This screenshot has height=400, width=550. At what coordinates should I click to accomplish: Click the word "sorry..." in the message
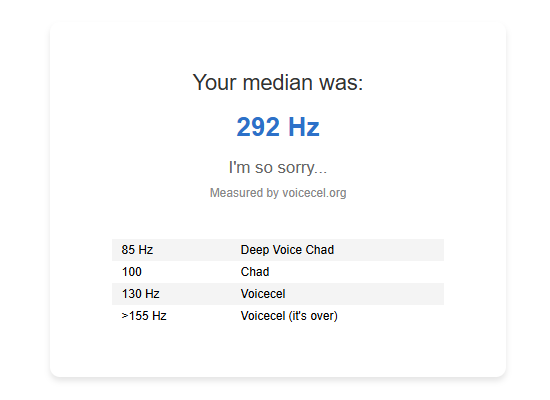302,168
